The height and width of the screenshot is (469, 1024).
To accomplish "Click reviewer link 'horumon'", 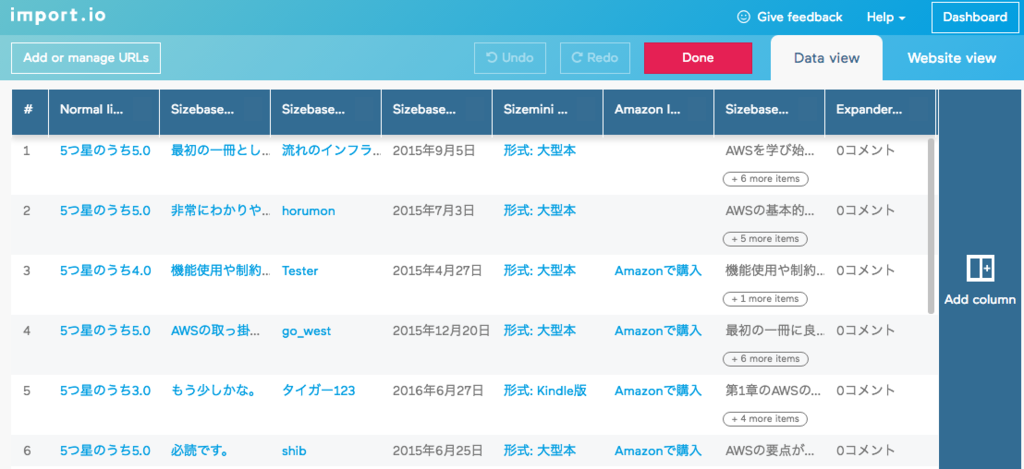I will click(x=308, y=211).
